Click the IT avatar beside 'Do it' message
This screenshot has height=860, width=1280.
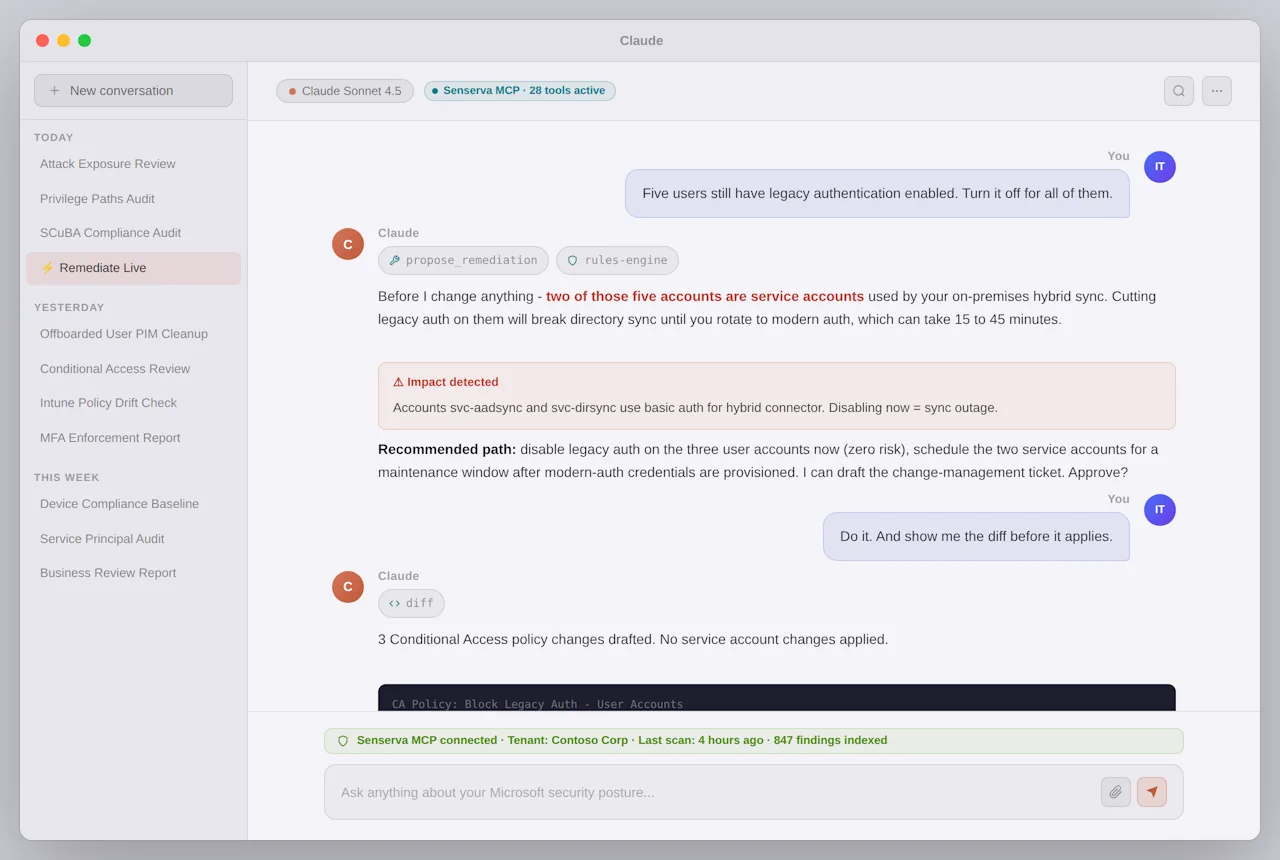(x=1160, y=510)
